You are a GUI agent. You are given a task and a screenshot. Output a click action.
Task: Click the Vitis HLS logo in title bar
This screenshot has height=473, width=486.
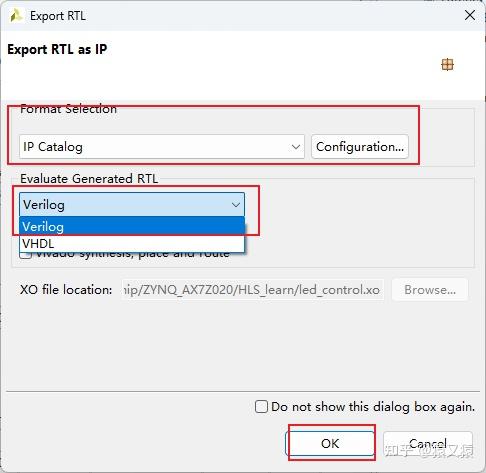(15, 16)
